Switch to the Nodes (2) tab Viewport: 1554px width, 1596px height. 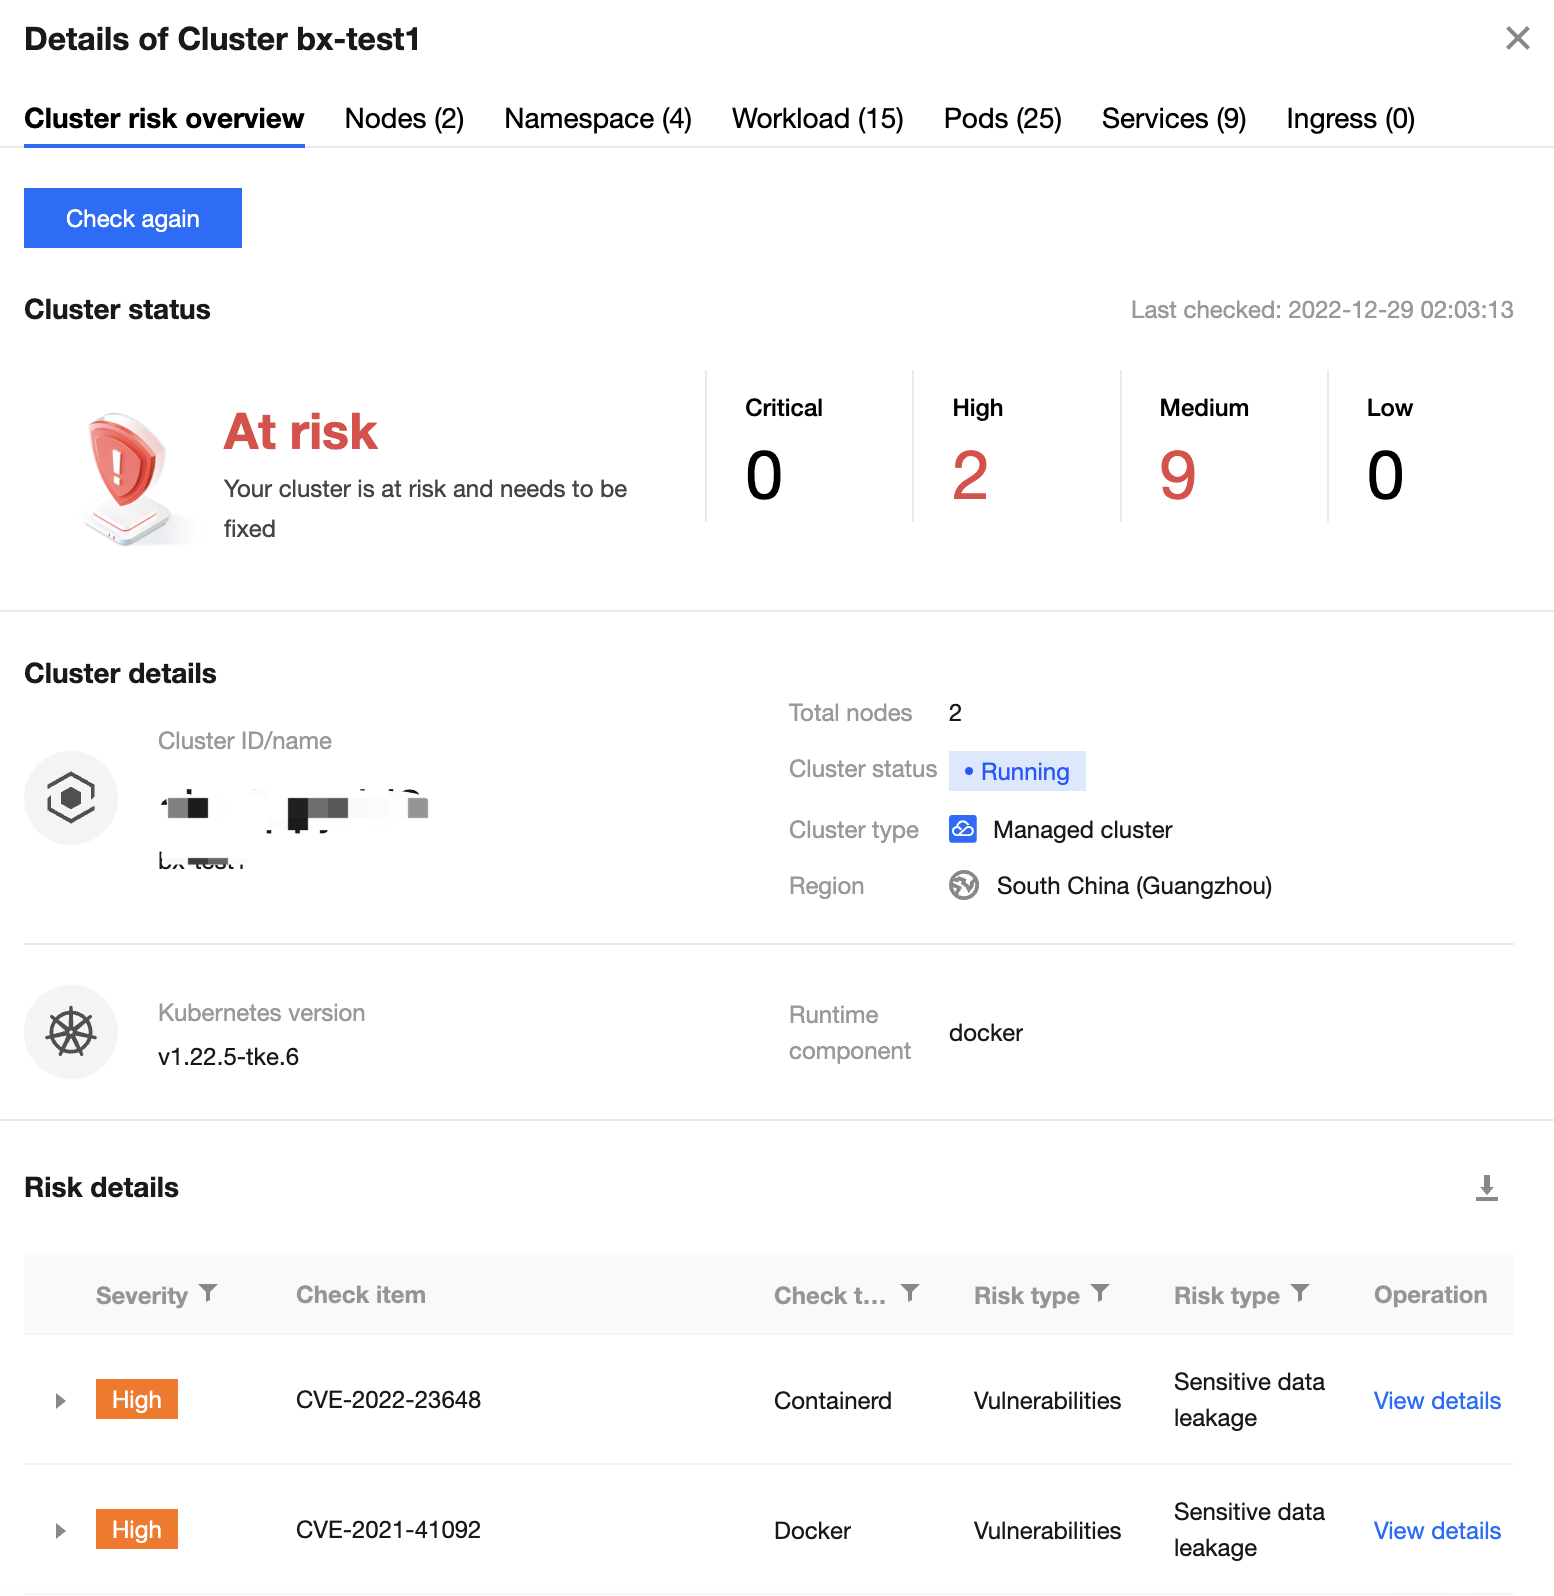pos(404,119)
